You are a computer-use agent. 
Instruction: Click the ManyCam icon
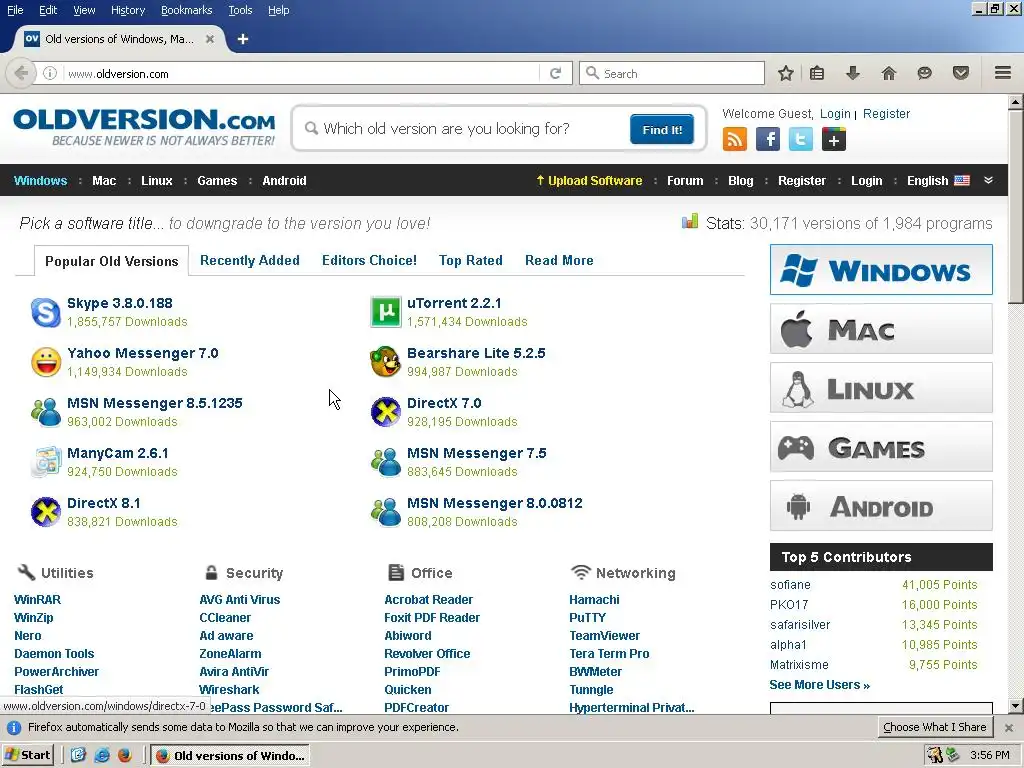pyautogui.click(x=46, y=462)
